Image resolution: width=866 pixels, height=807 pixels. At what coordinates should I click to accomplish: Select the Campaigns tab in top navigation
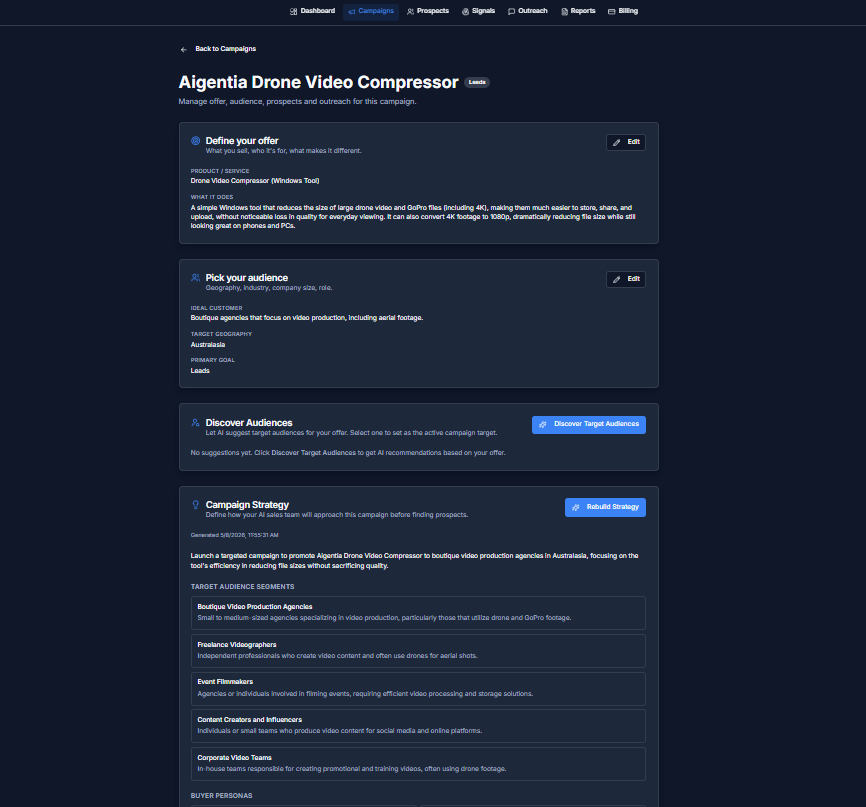point(371,11)
